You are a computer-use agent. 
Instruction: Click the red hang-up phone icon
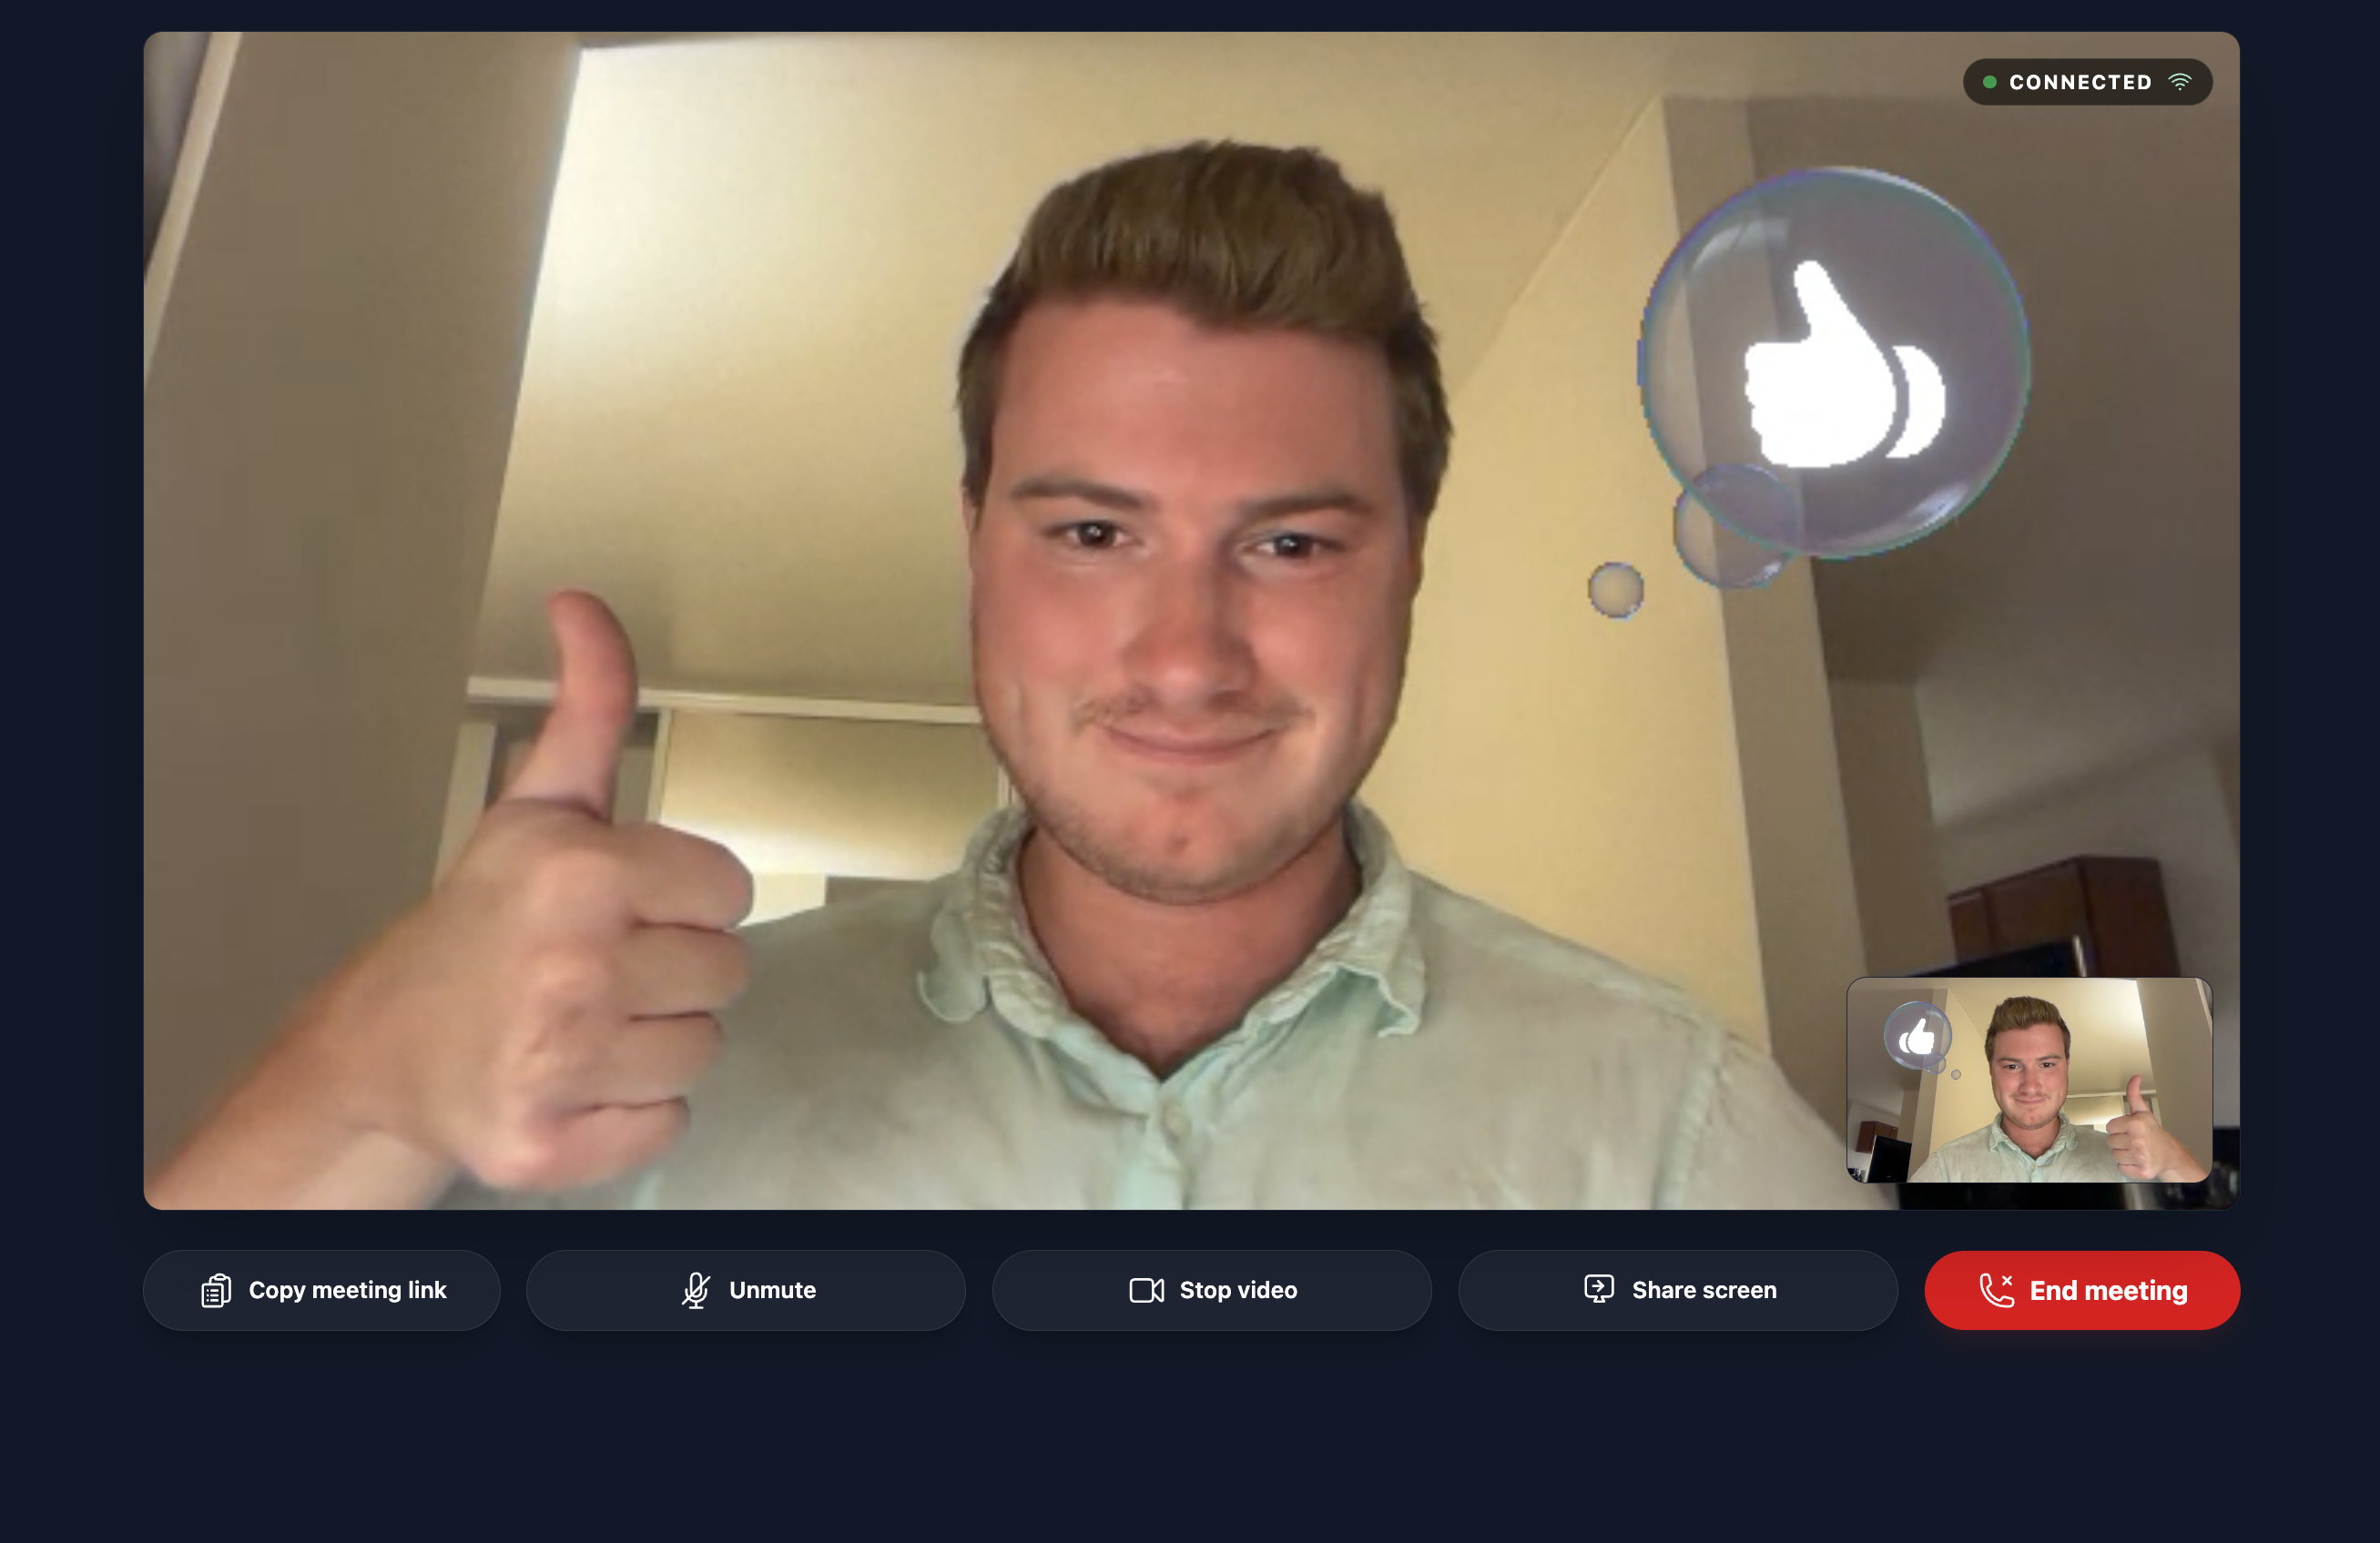click(x=1997, y=1290)
